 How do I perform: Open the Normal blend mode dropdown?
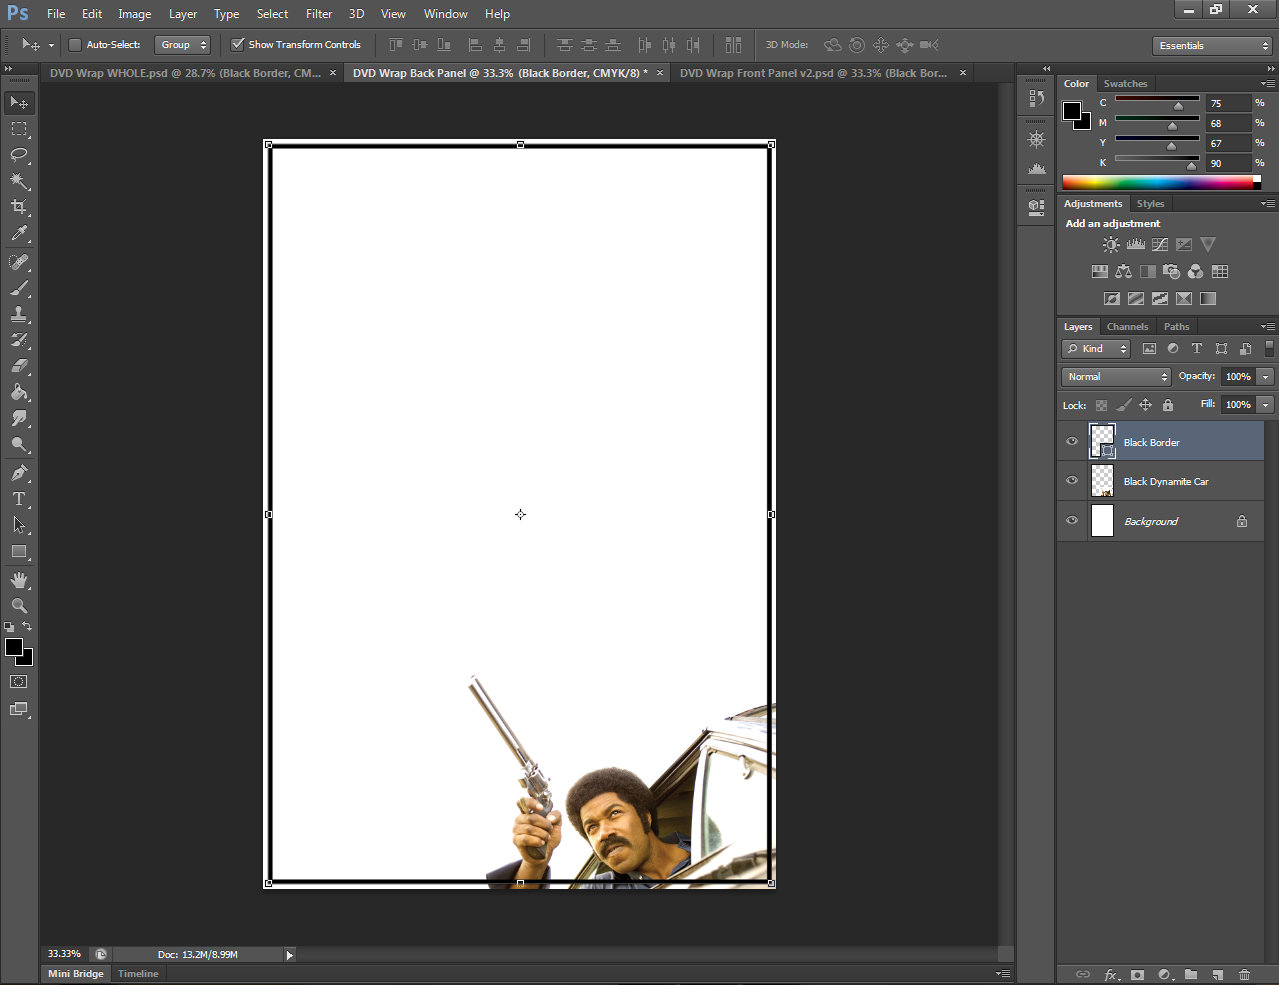click(1116, 377)
